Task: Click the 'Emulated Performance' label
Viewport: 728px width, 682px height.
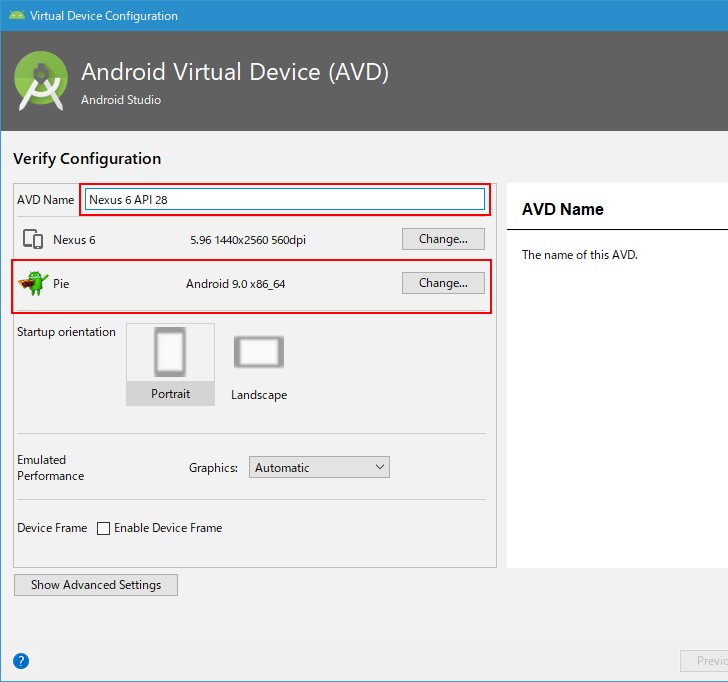Action: tap(51, 468)
